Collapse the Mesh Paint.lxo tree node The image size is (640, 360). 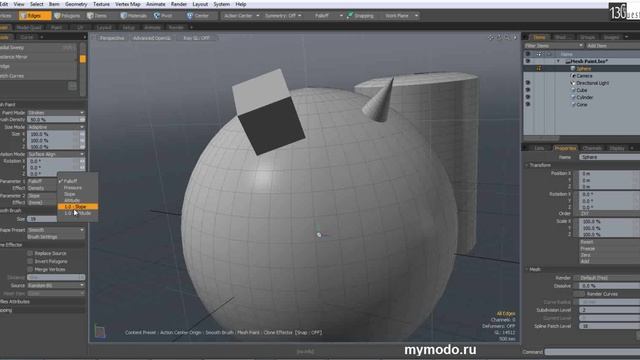(x=558, y=61)
